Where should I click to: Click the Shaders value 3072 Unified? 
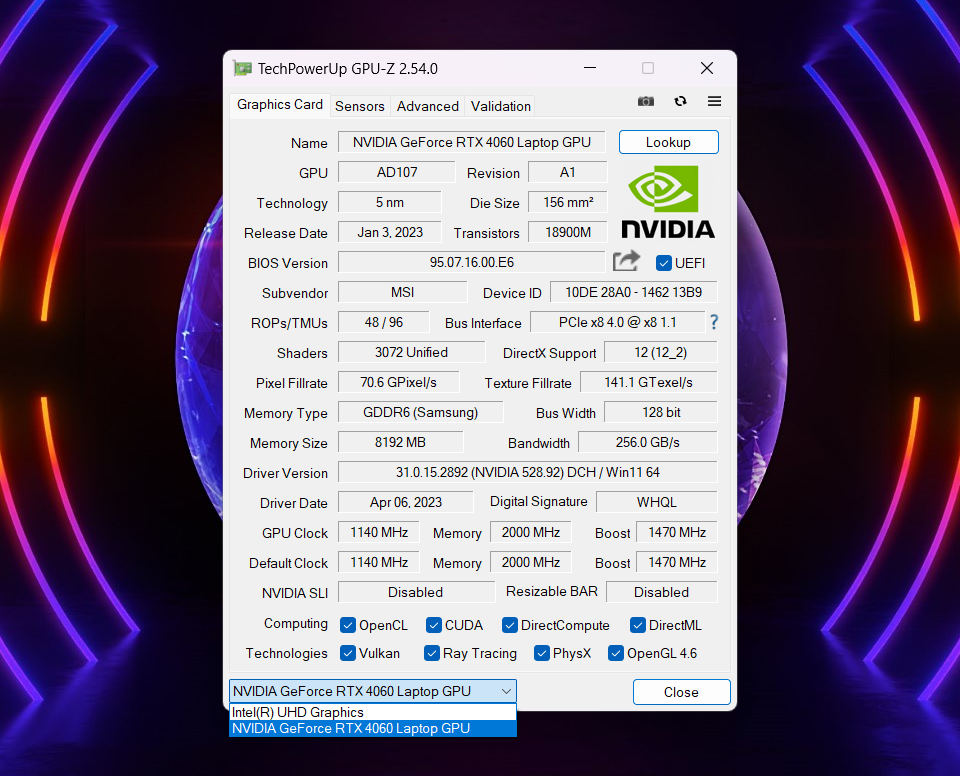click(411, 352)
